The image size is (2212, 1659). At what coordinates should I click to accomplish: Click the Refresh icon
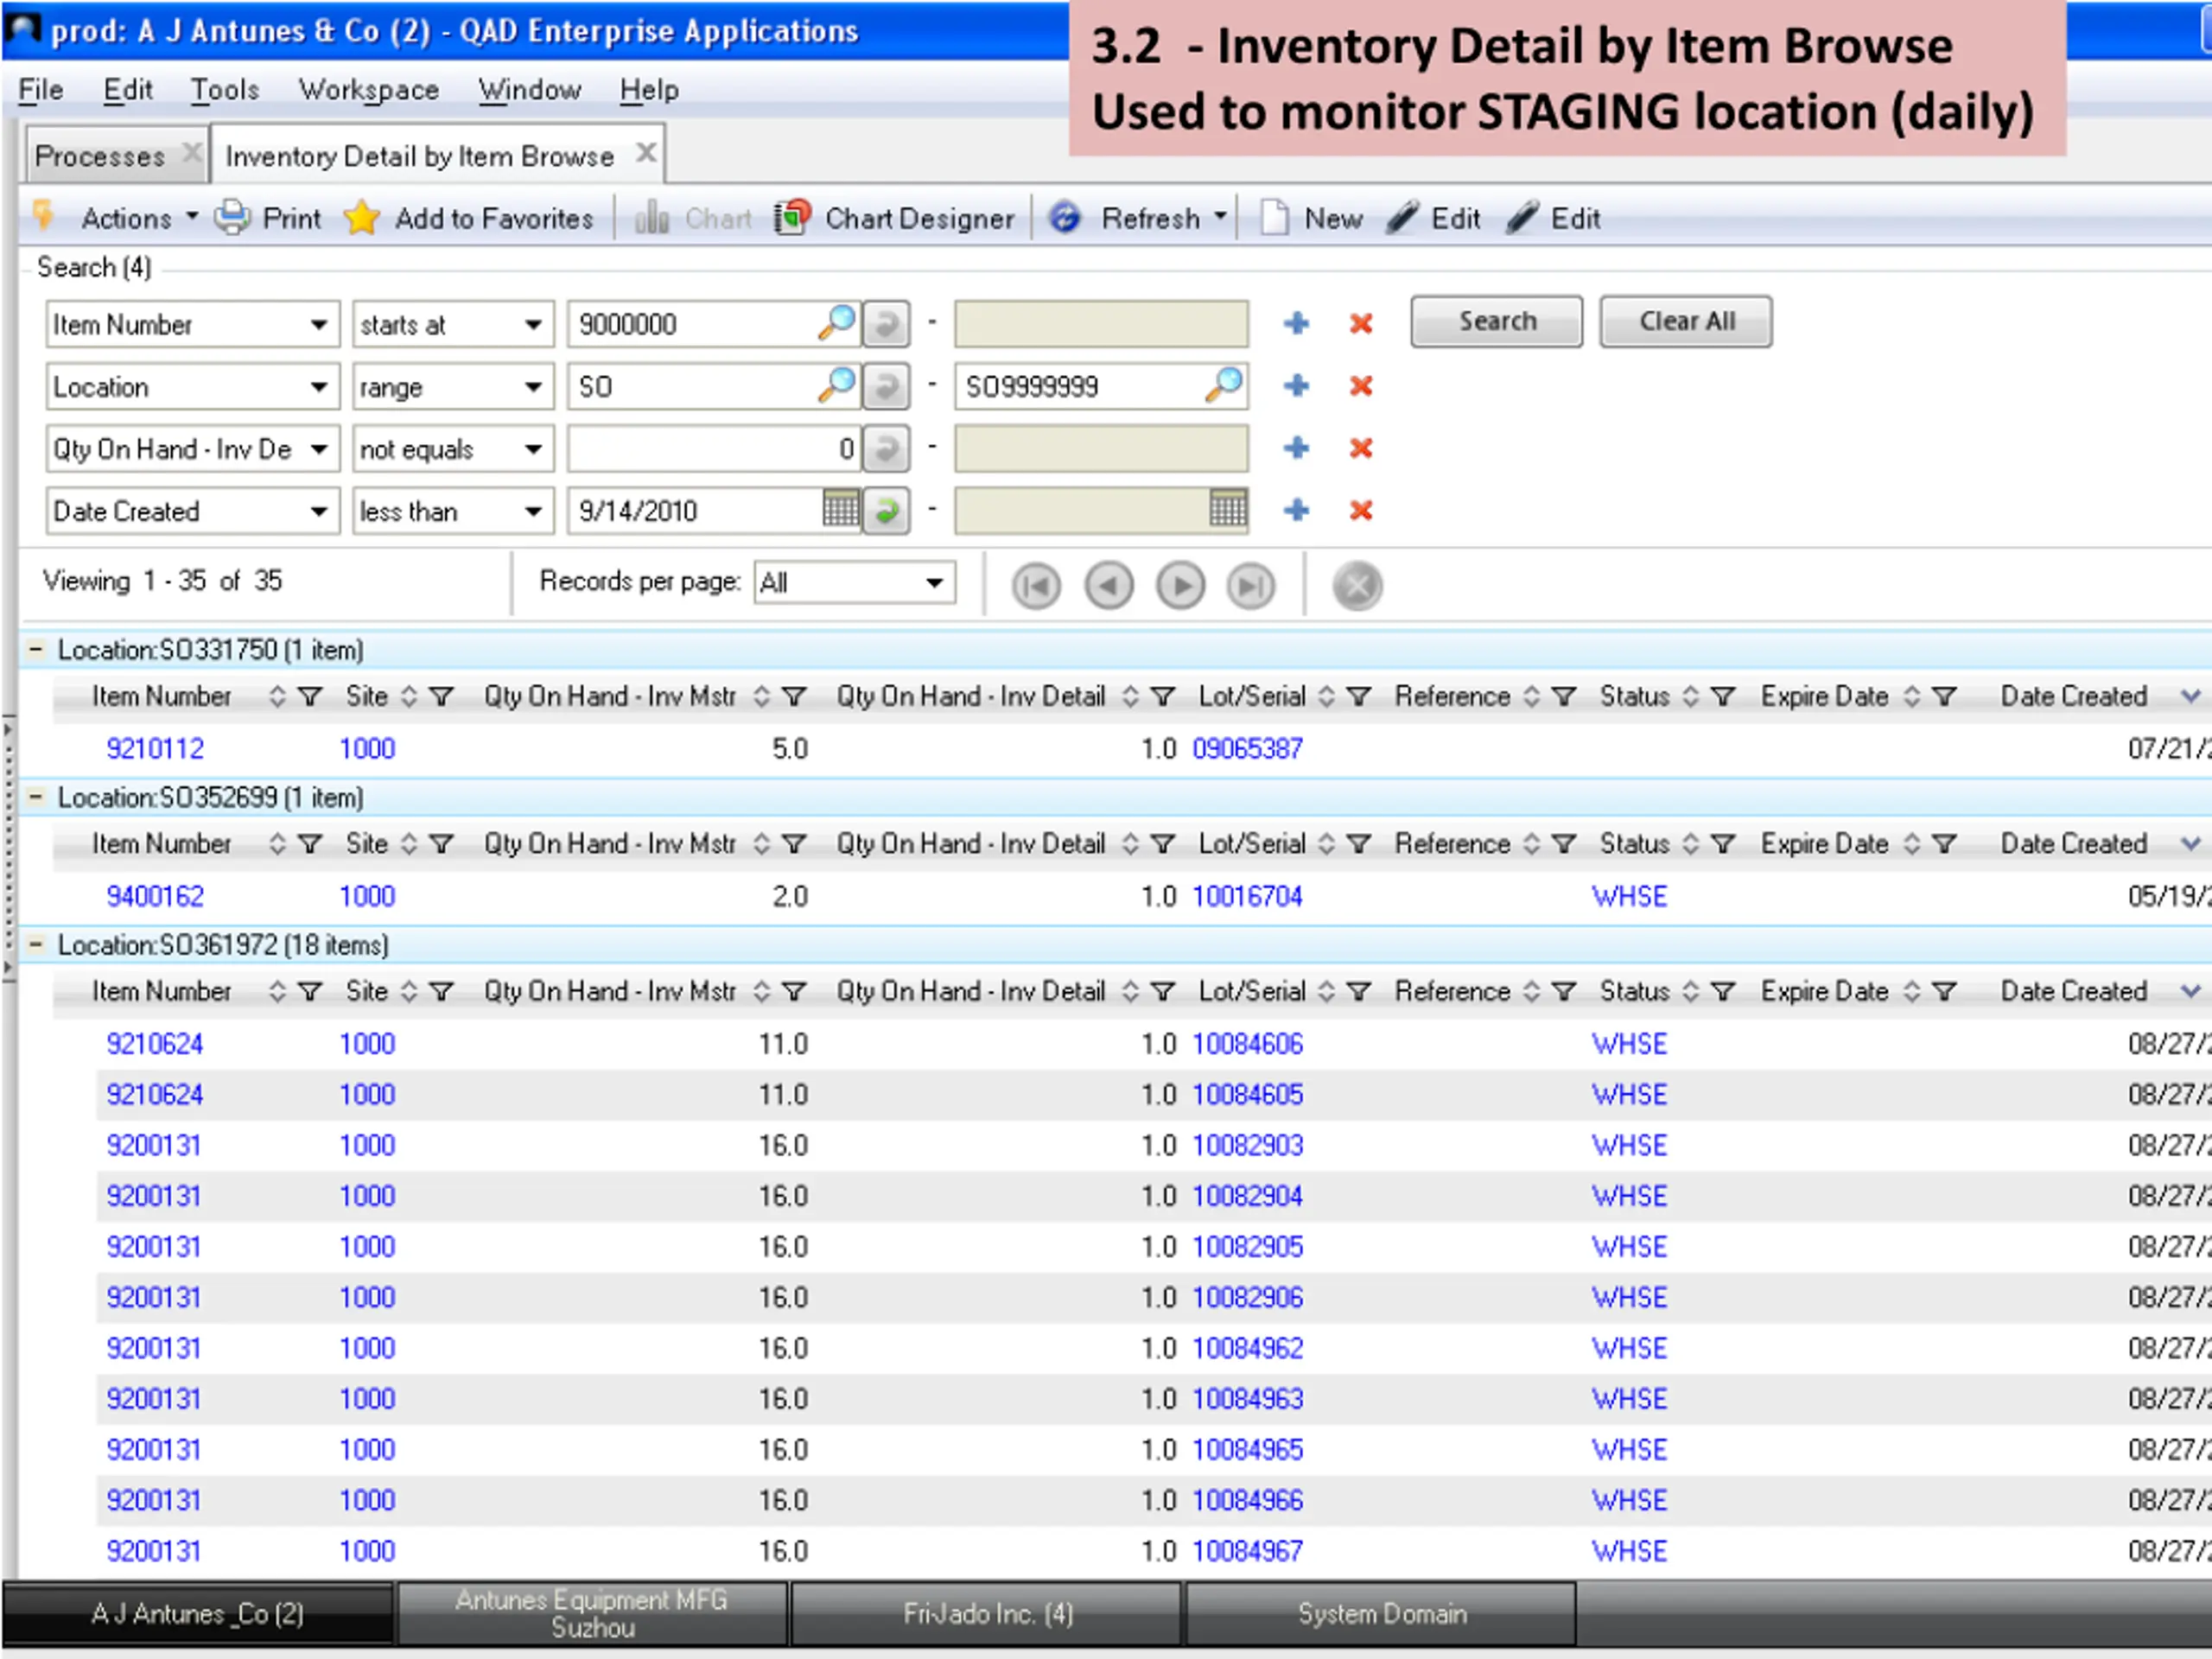click(1065, 218)
